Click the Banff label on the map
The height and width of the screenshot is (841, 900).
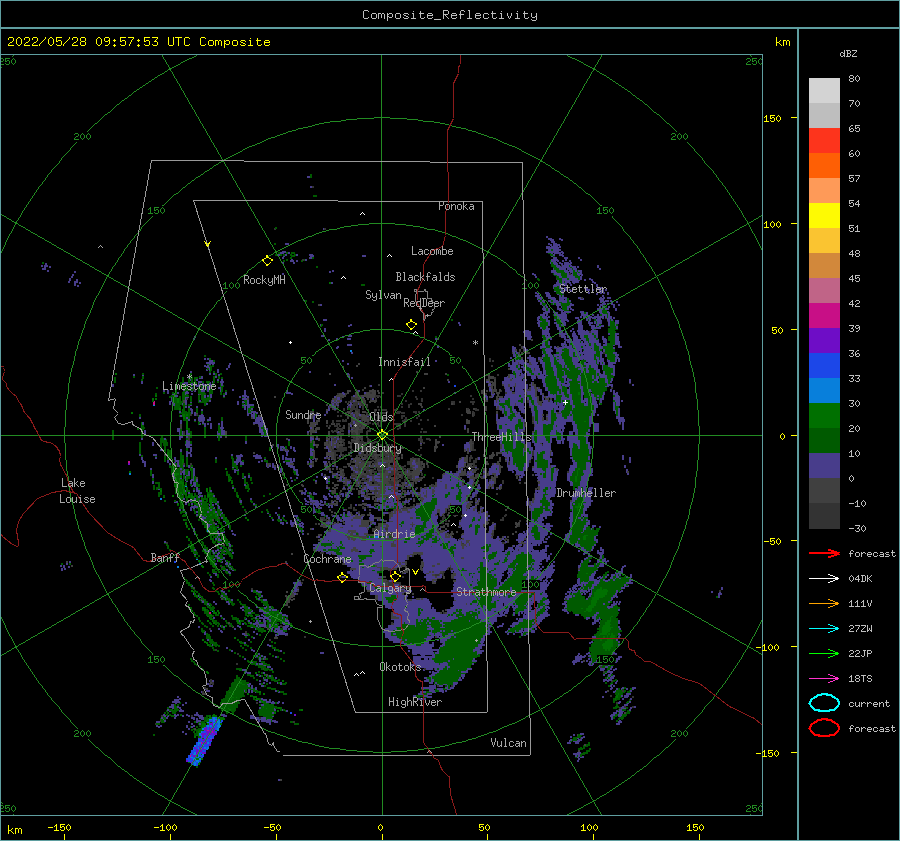[165, 557]
